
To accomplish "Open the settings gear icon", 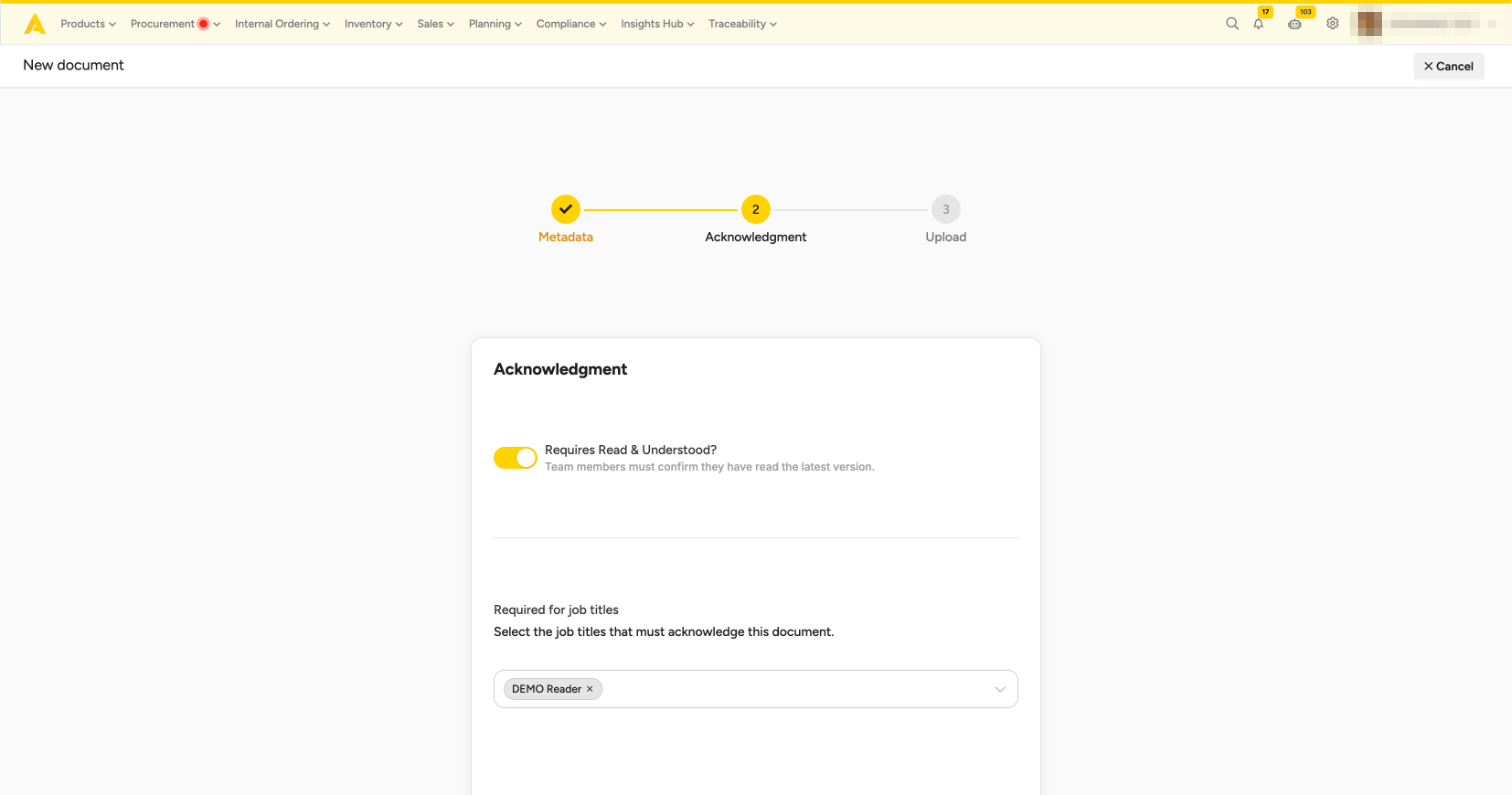I will [1332, 24].
